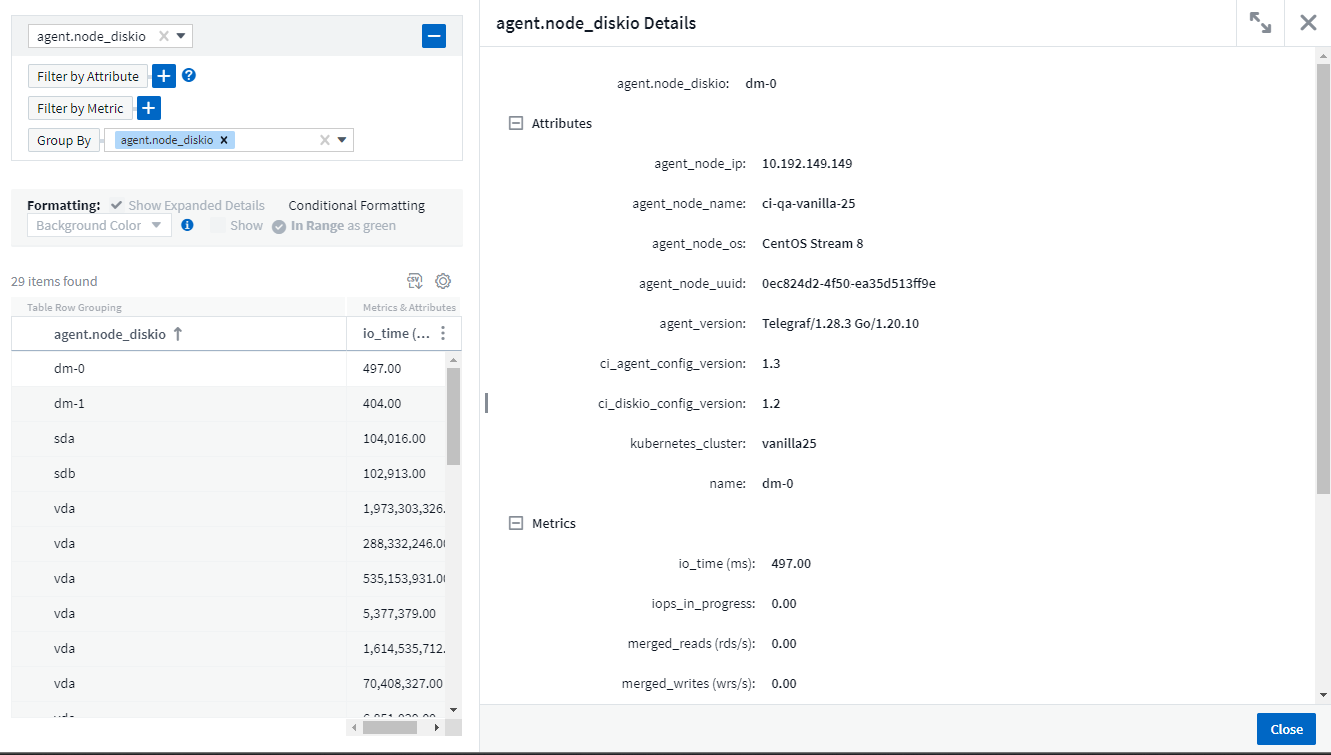Collapse the Attributes section
1331x755 pixels.
click(x=516, y=124)
